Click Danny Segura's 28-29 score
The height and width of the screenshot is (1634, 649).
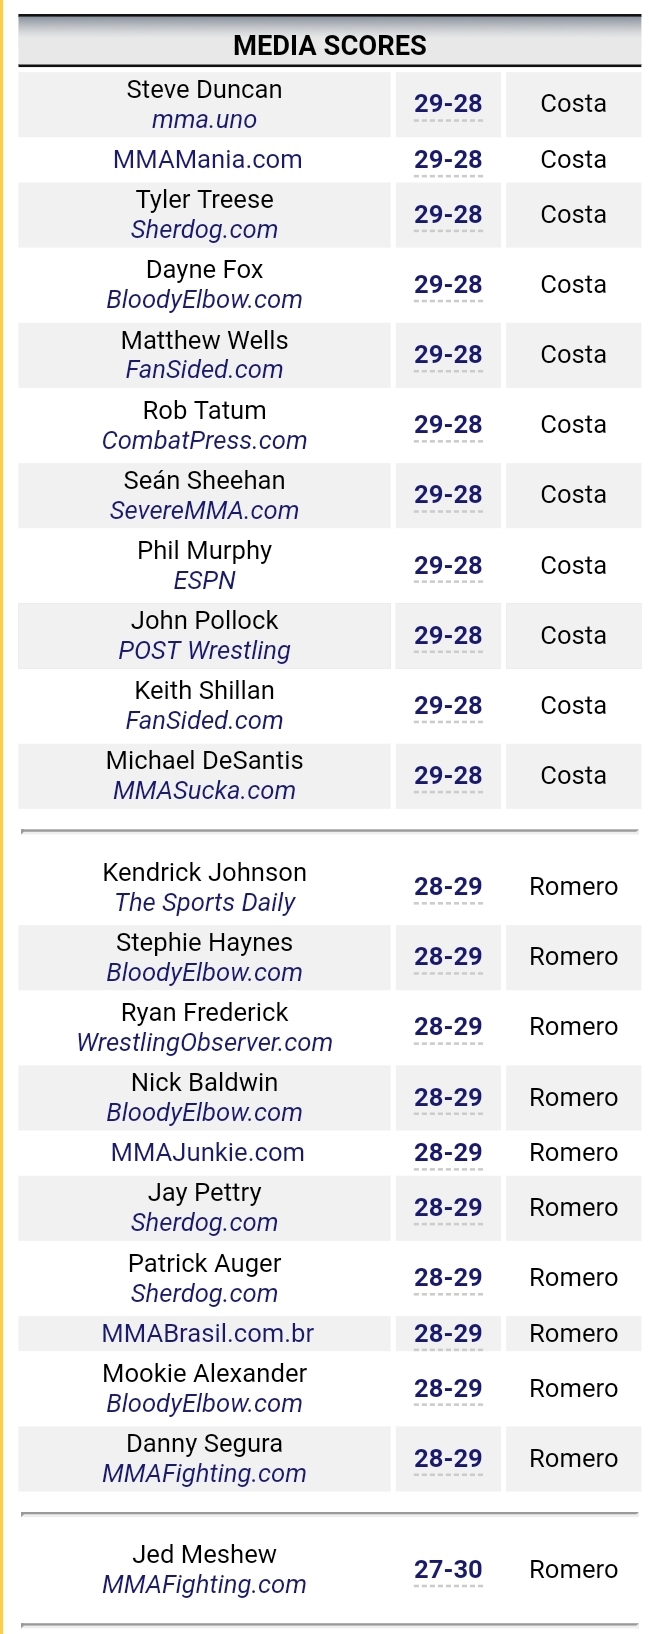(448, 1459)
